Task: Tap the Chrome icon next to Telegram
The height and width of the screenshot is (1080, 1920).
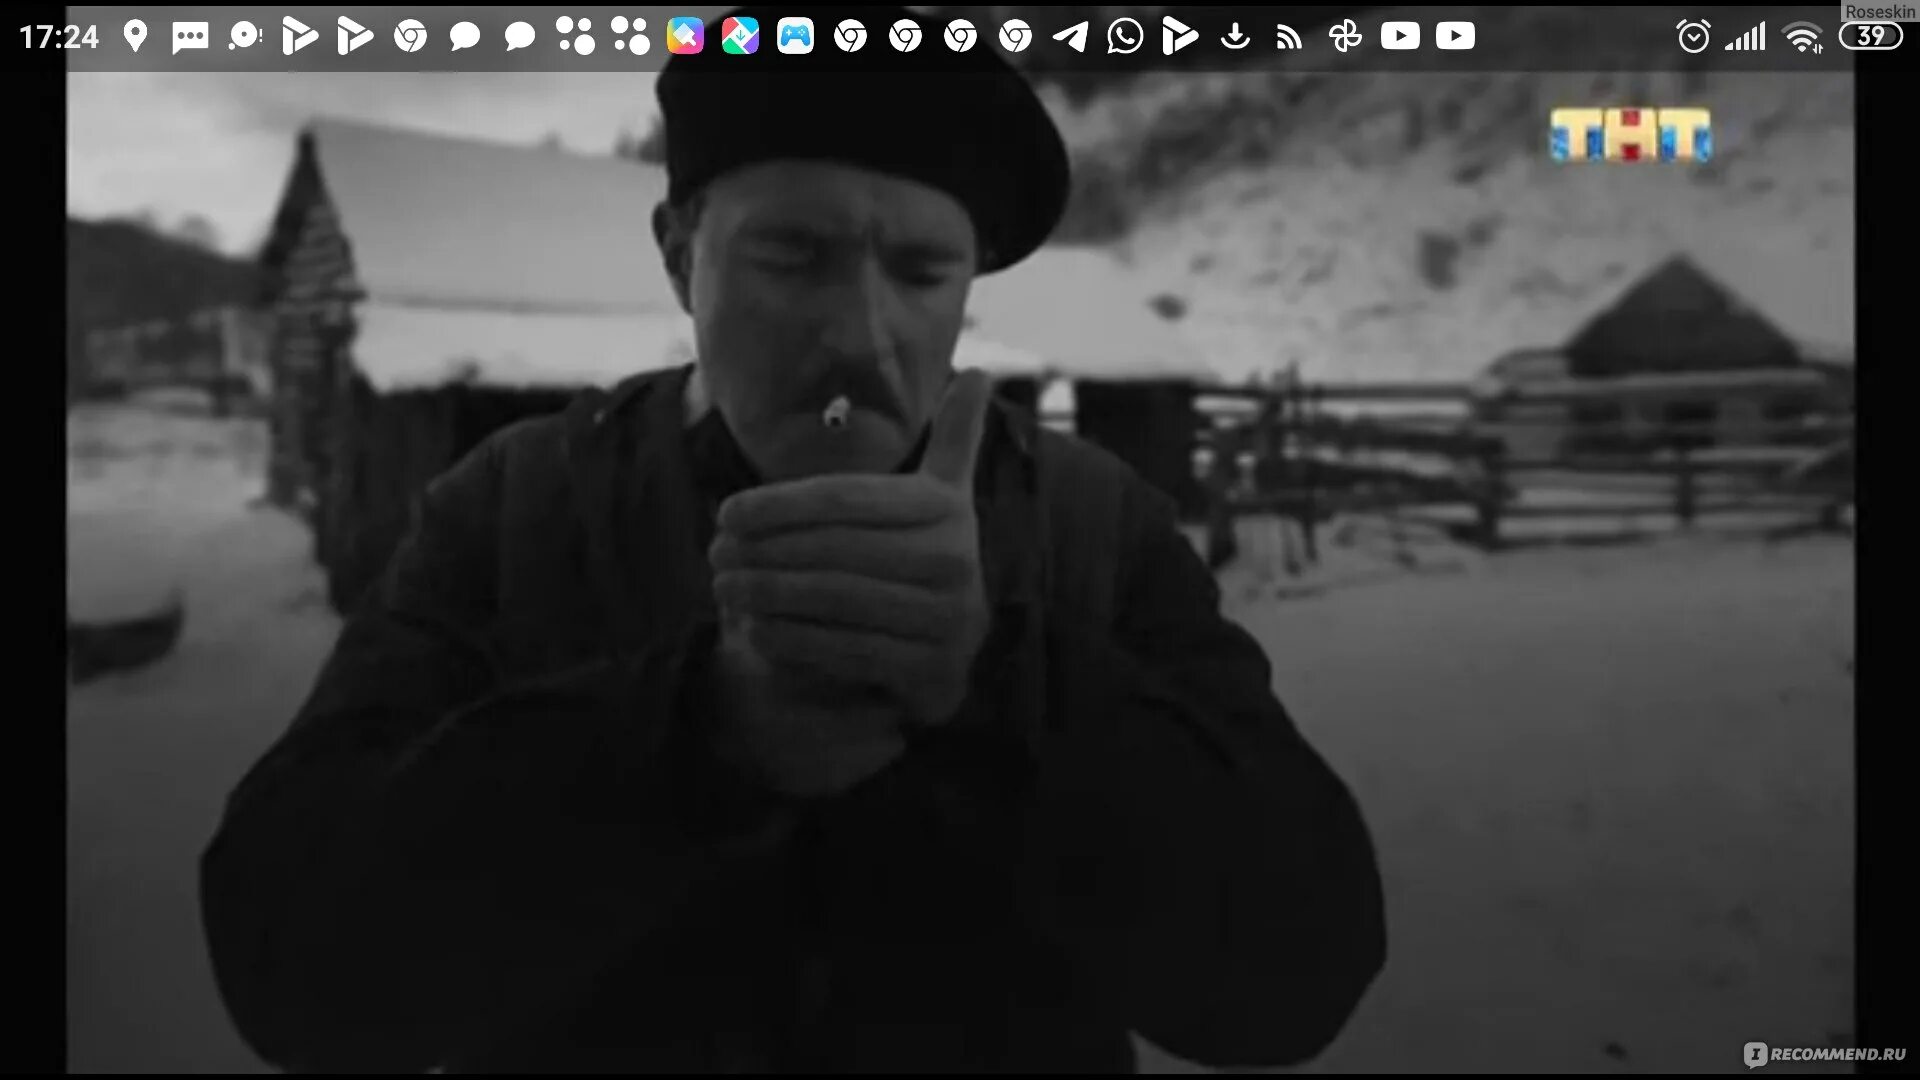Action: click(1015, 37)
